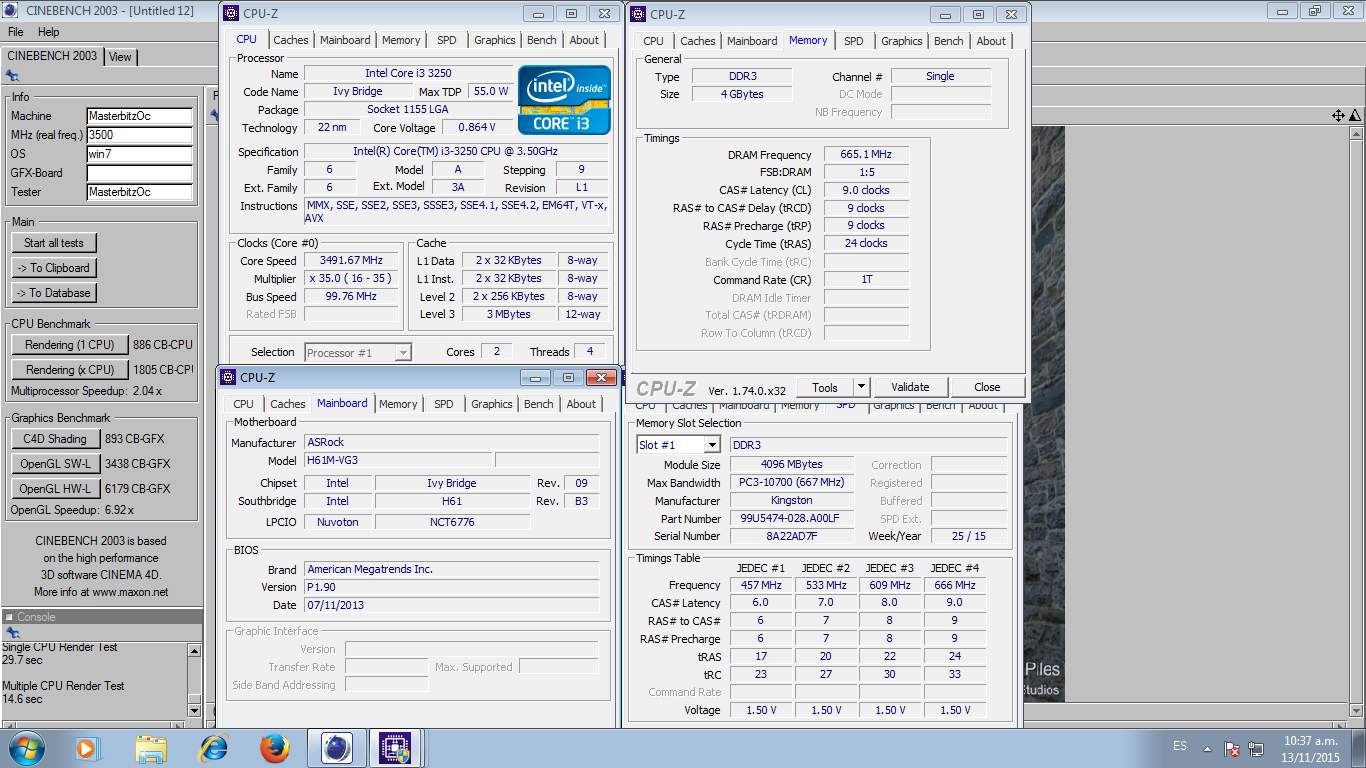1366x768 pixels.
Task: Select the 'Ivy Bridge' code name value
Action: click(357, 92)
